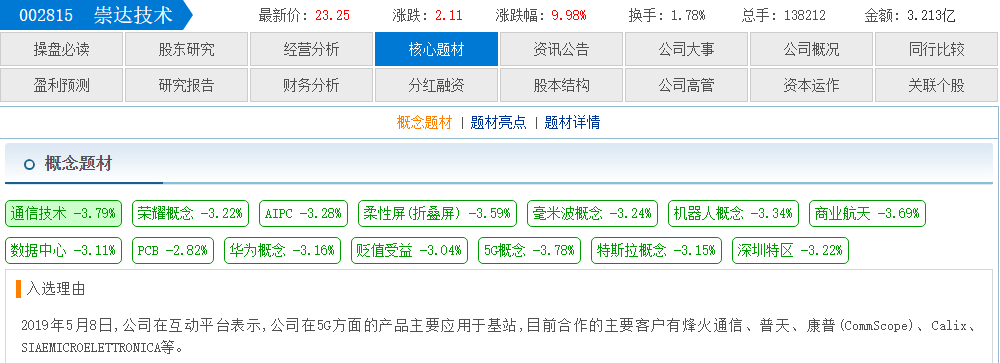
Task: Click the 总手 138212 value
Action: pyautogui.click(x=805, y=16)
